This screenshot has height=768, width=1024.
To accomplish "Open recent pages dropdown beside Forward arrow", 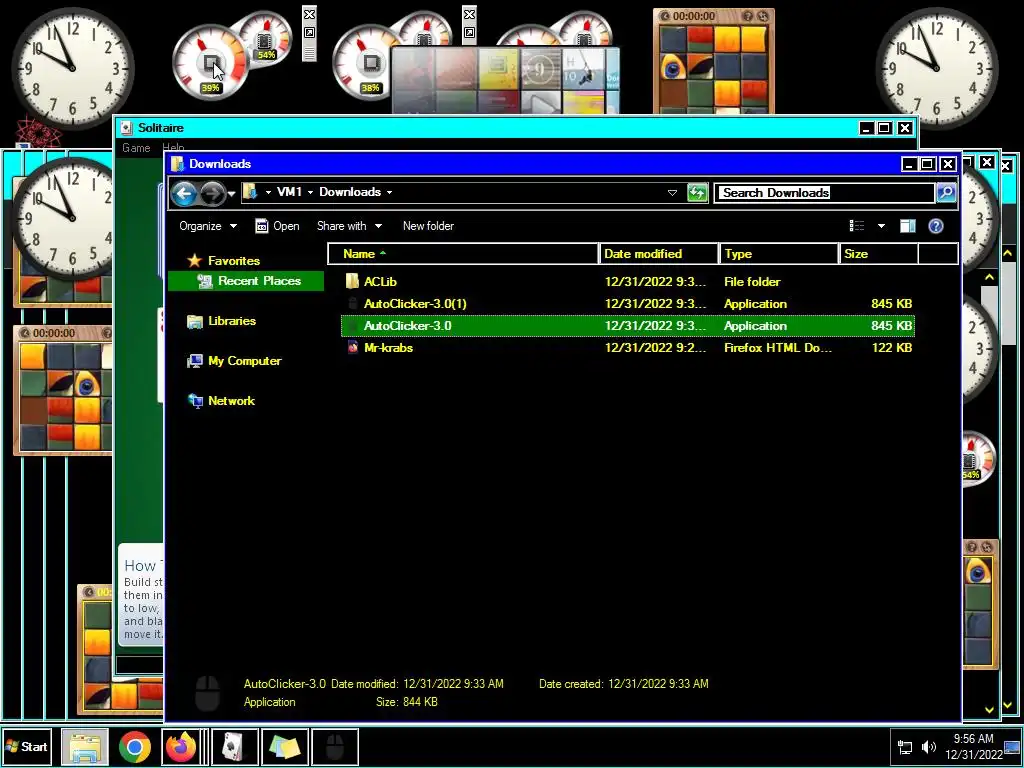I will [x=231, y=194].
